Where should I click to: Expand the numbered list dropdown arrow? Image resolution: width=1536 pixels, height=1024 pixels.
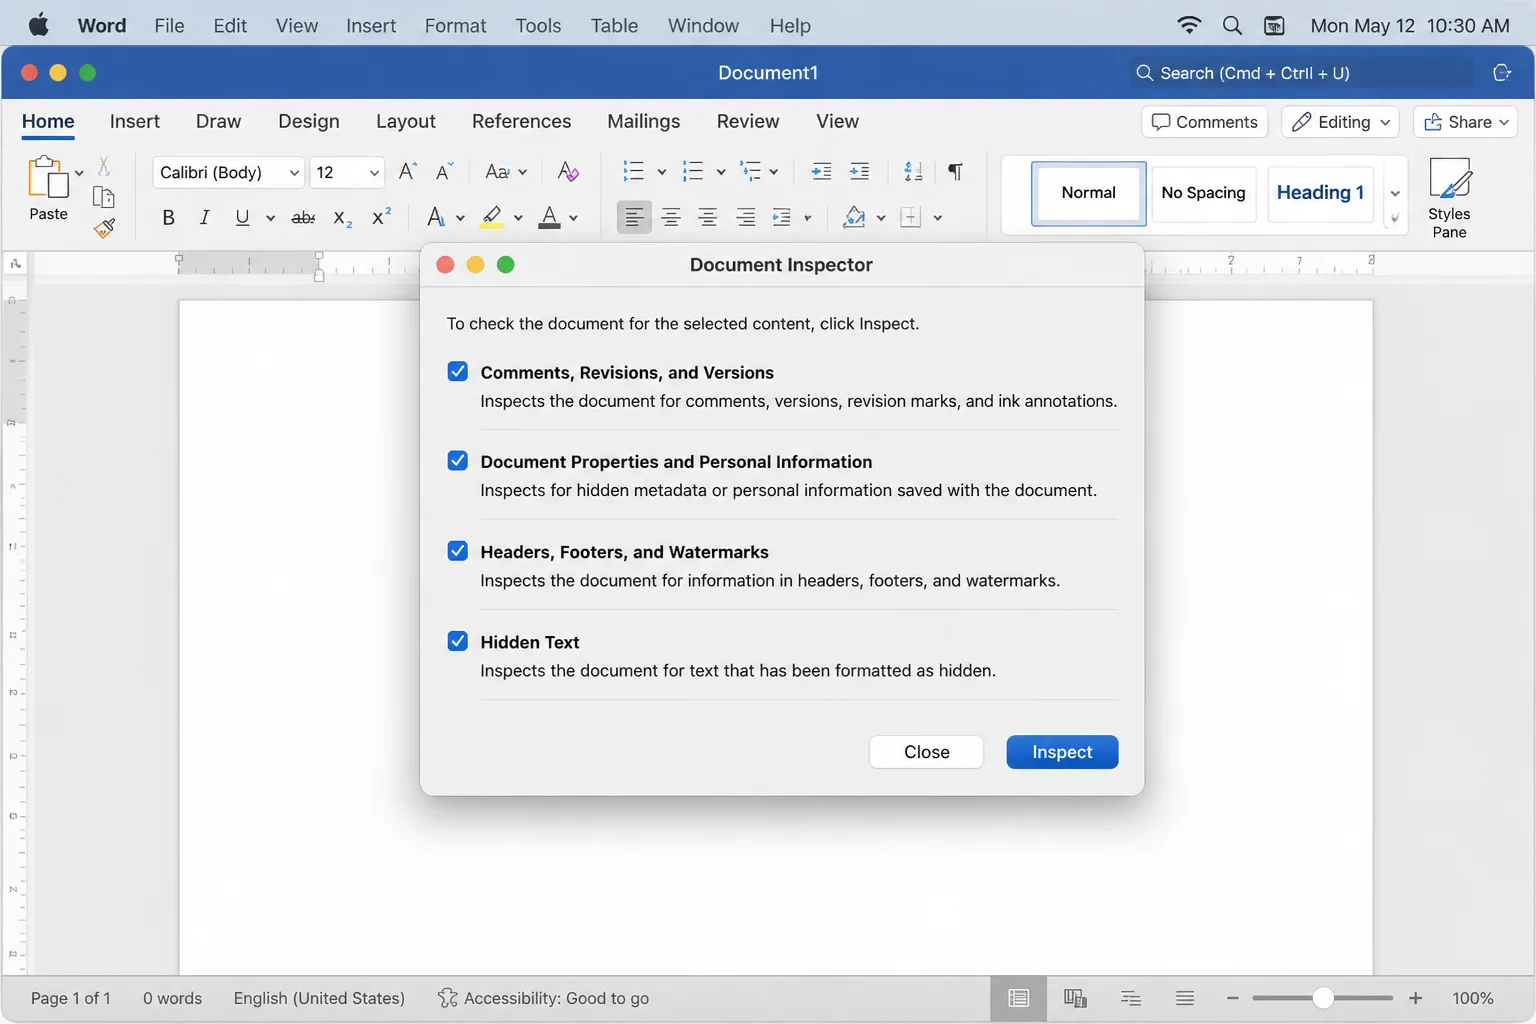coord(720,172)
